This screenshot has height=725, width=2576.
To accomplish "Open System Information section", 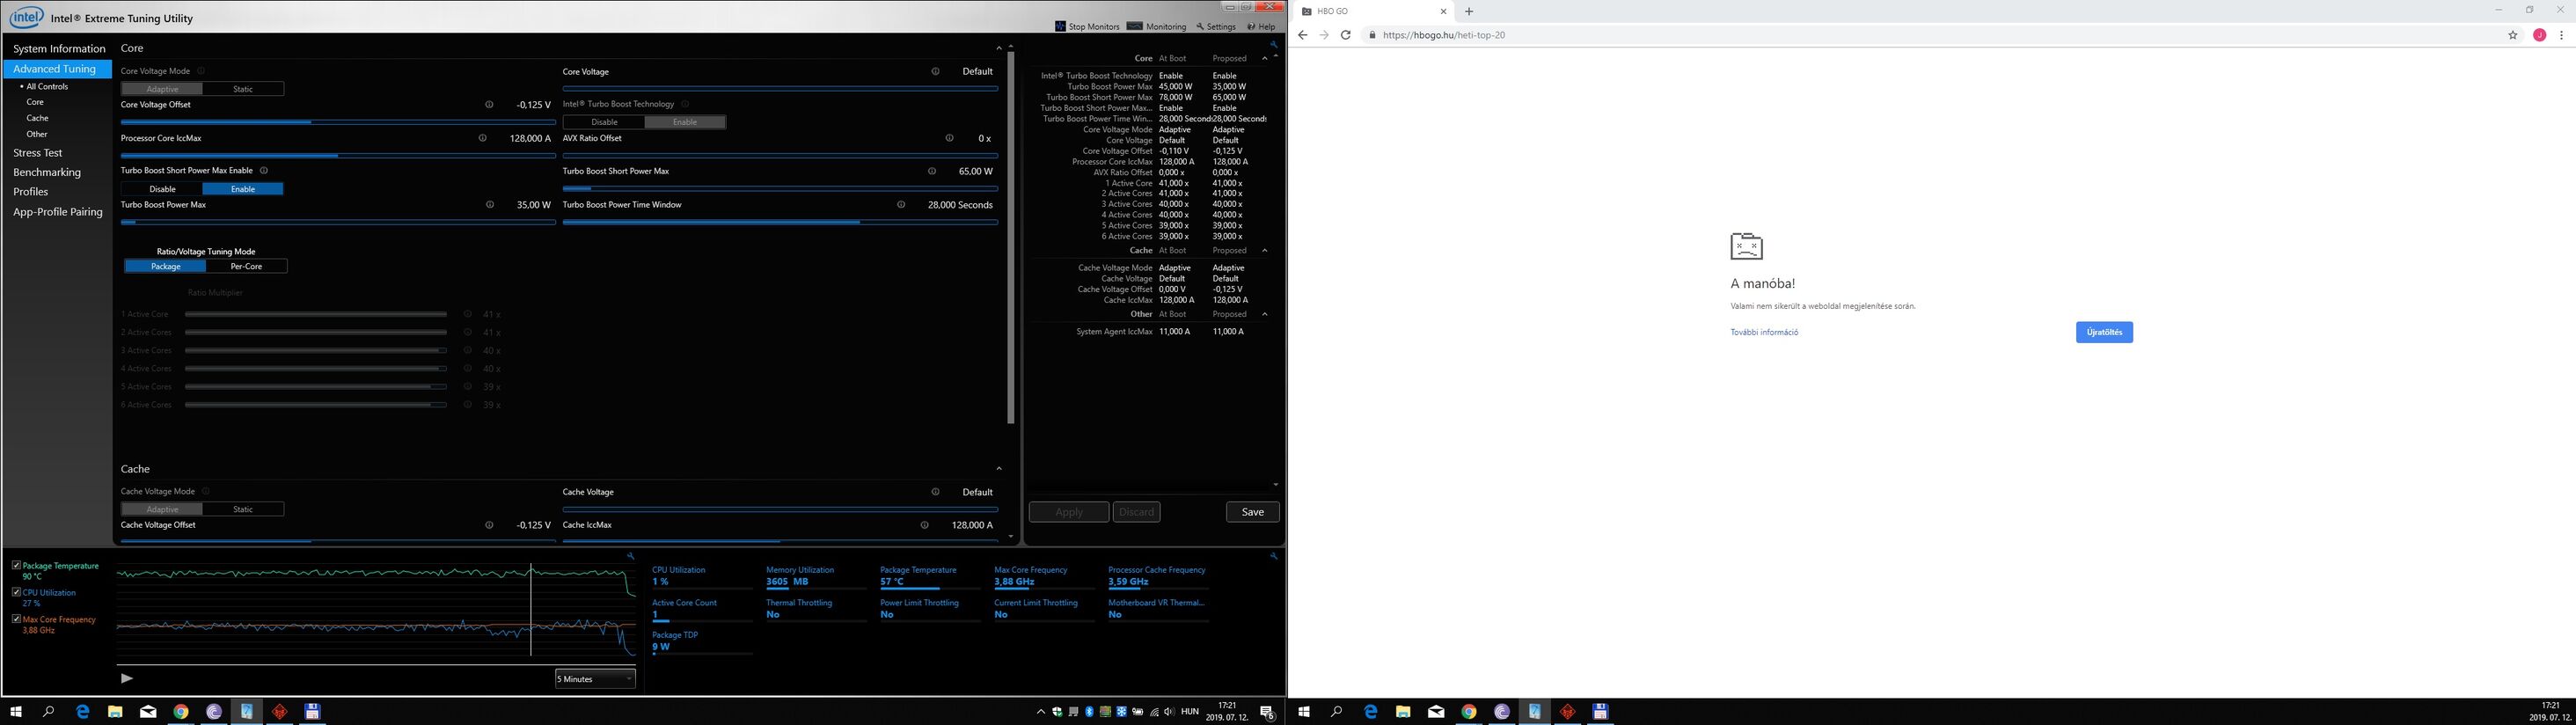I will (x=59, y=49).
